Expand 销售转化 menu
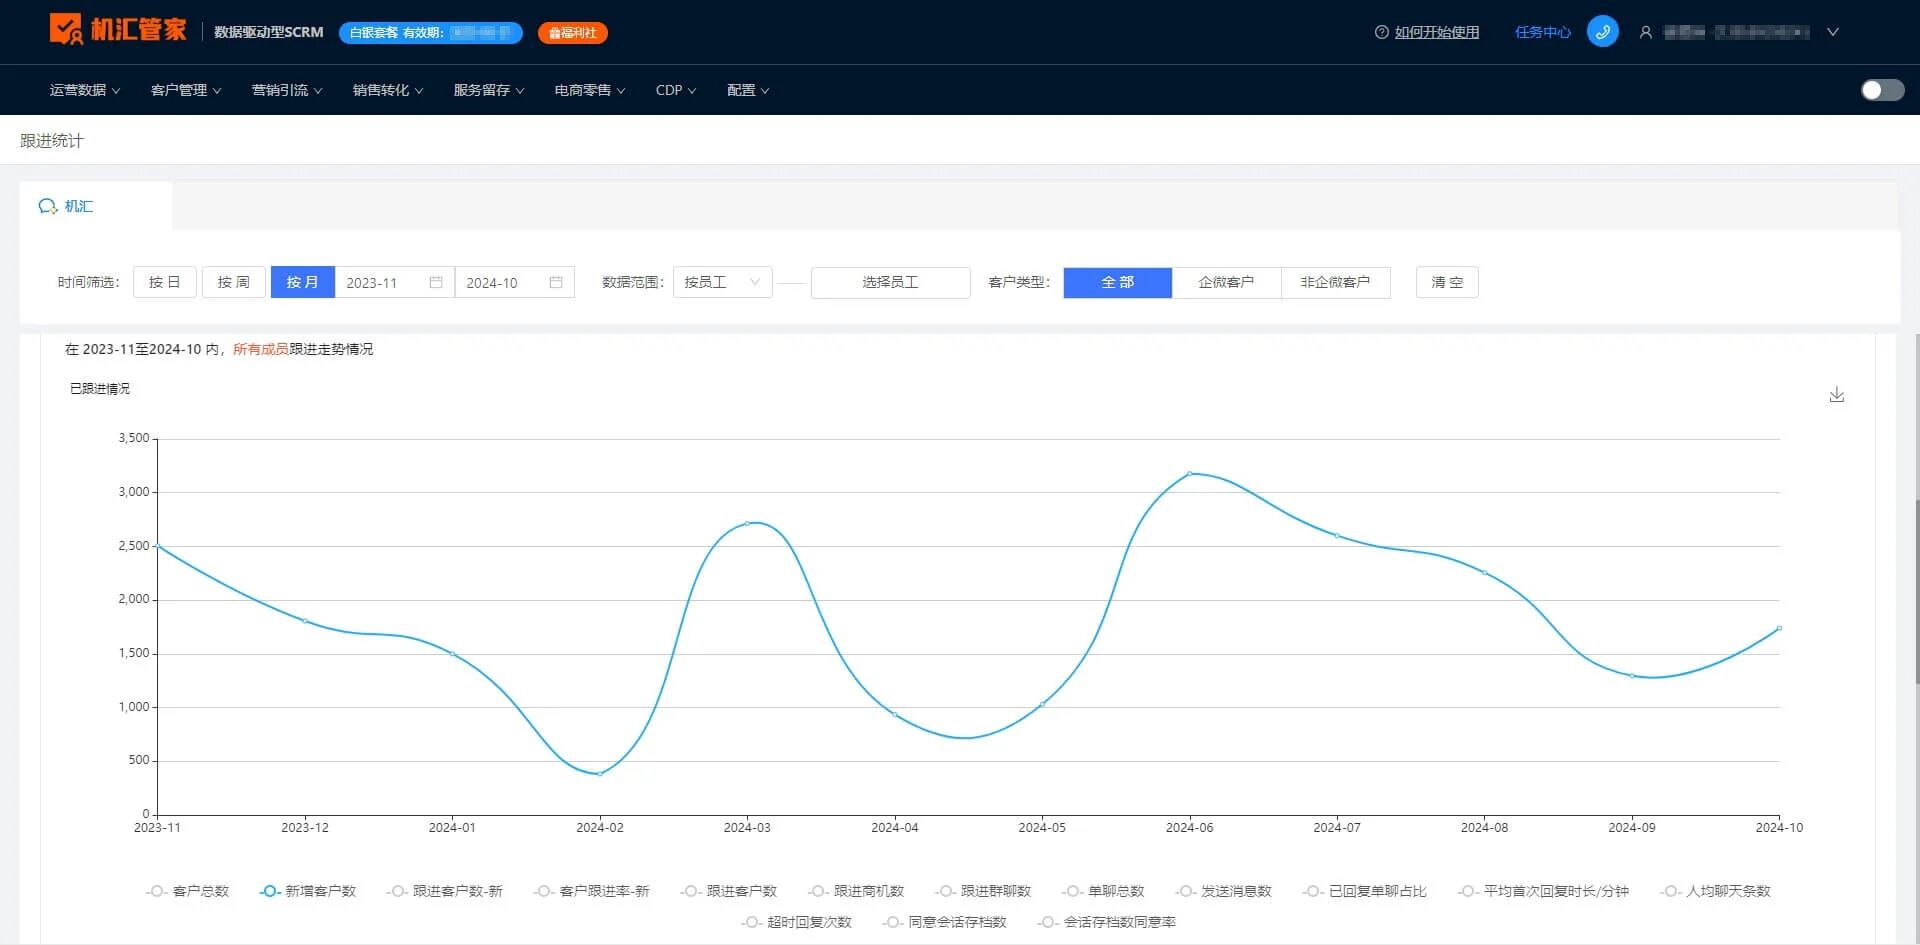 tap(388, 90)
